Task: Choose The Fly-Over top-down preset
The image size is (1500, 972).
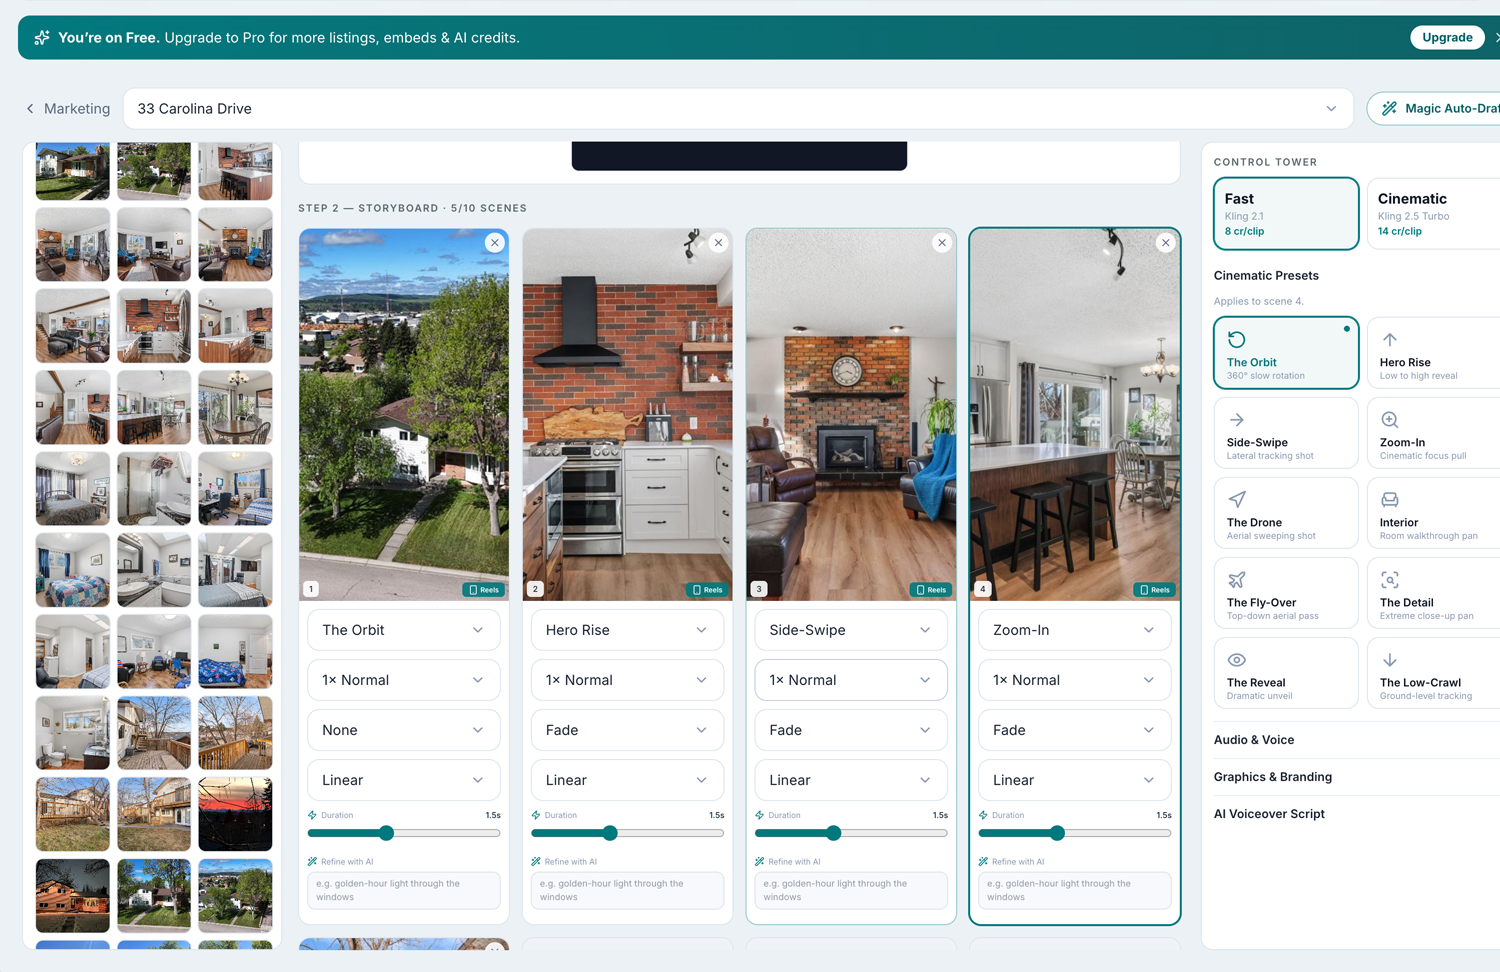Action: 1286,593
